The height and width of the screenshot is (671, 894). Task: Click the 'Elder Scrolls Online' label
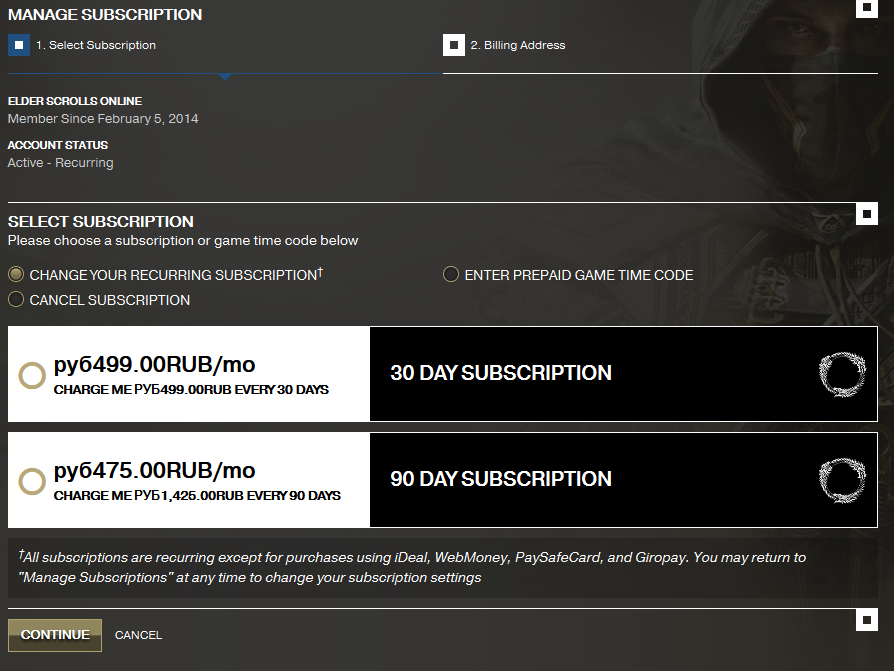coord(75,101)
